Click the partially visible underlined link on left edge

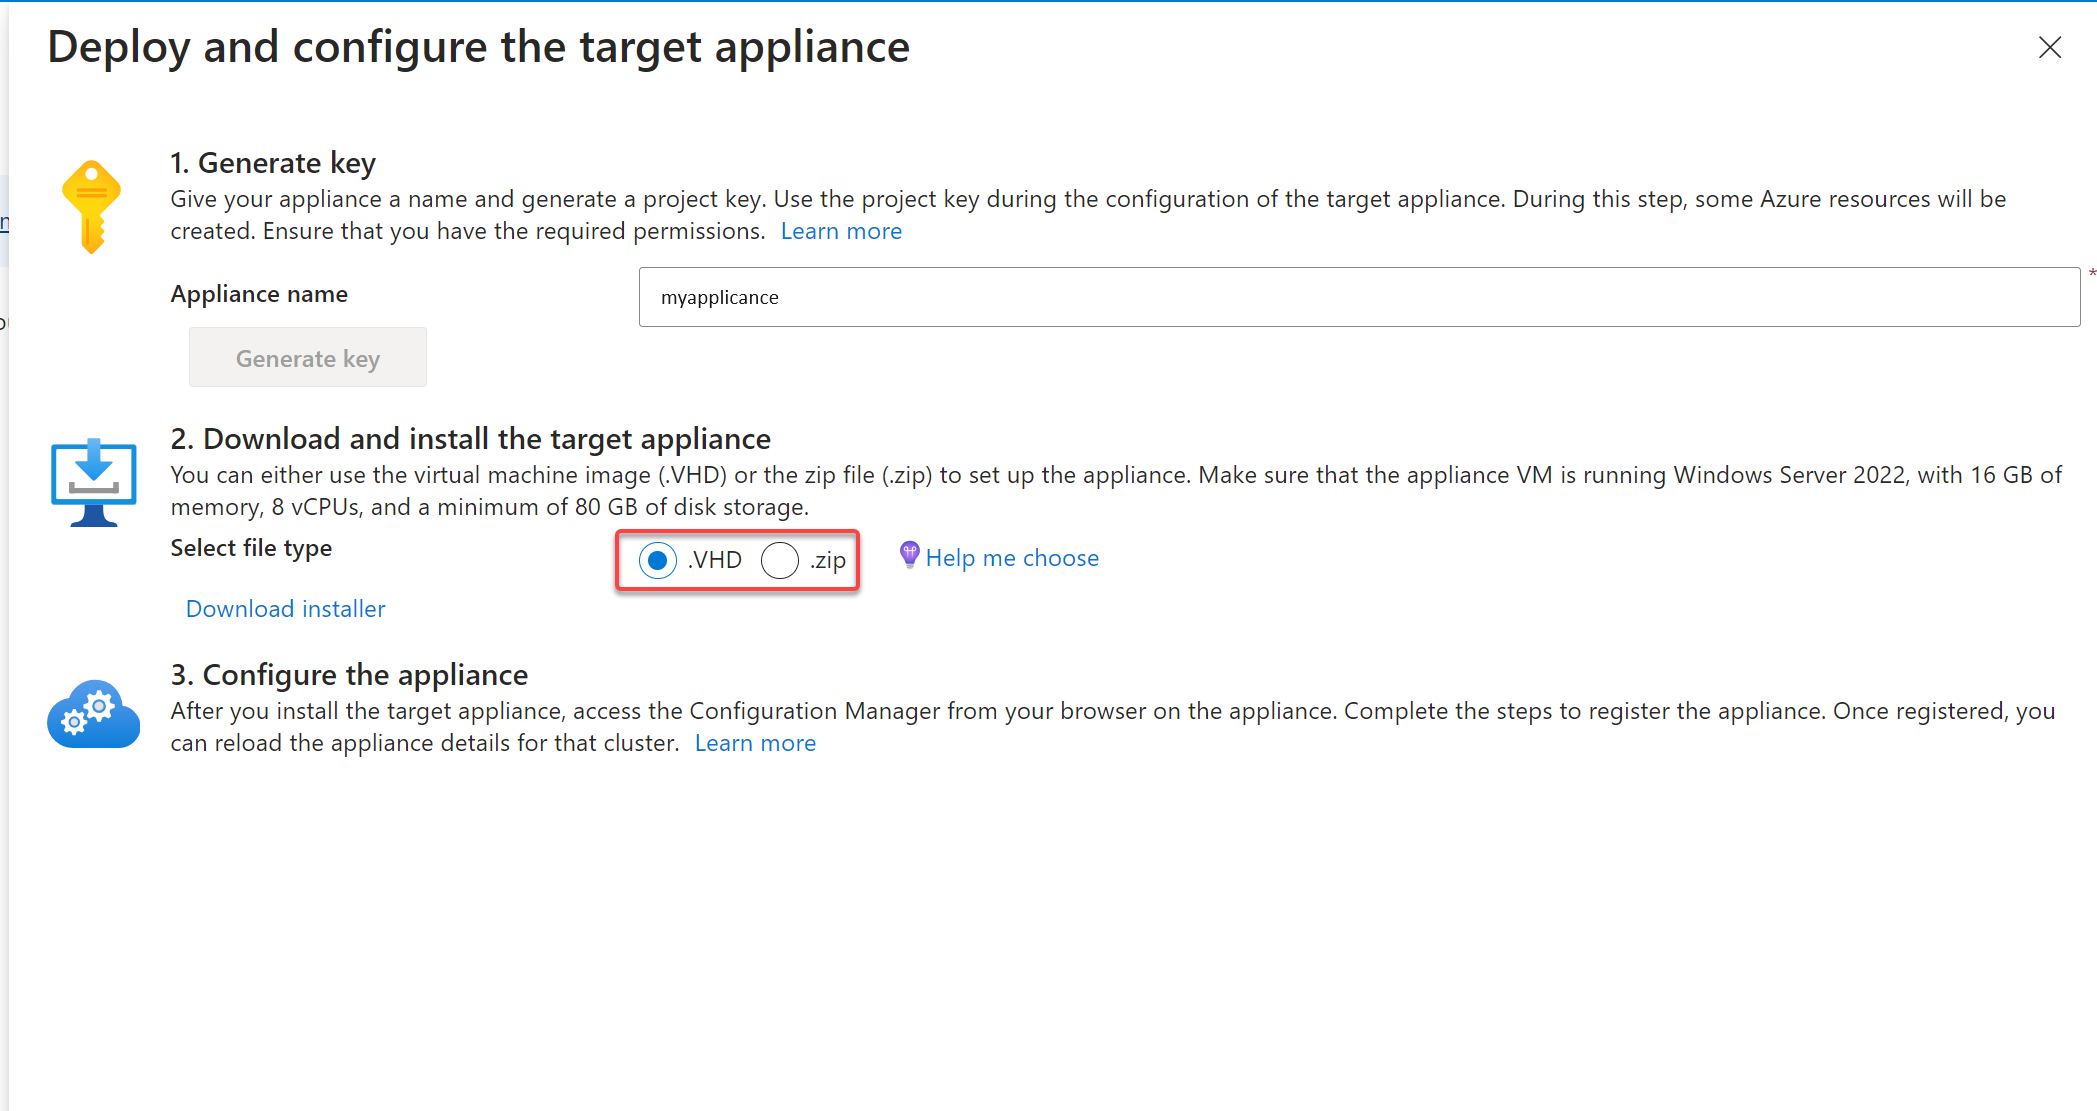point(4,220)
